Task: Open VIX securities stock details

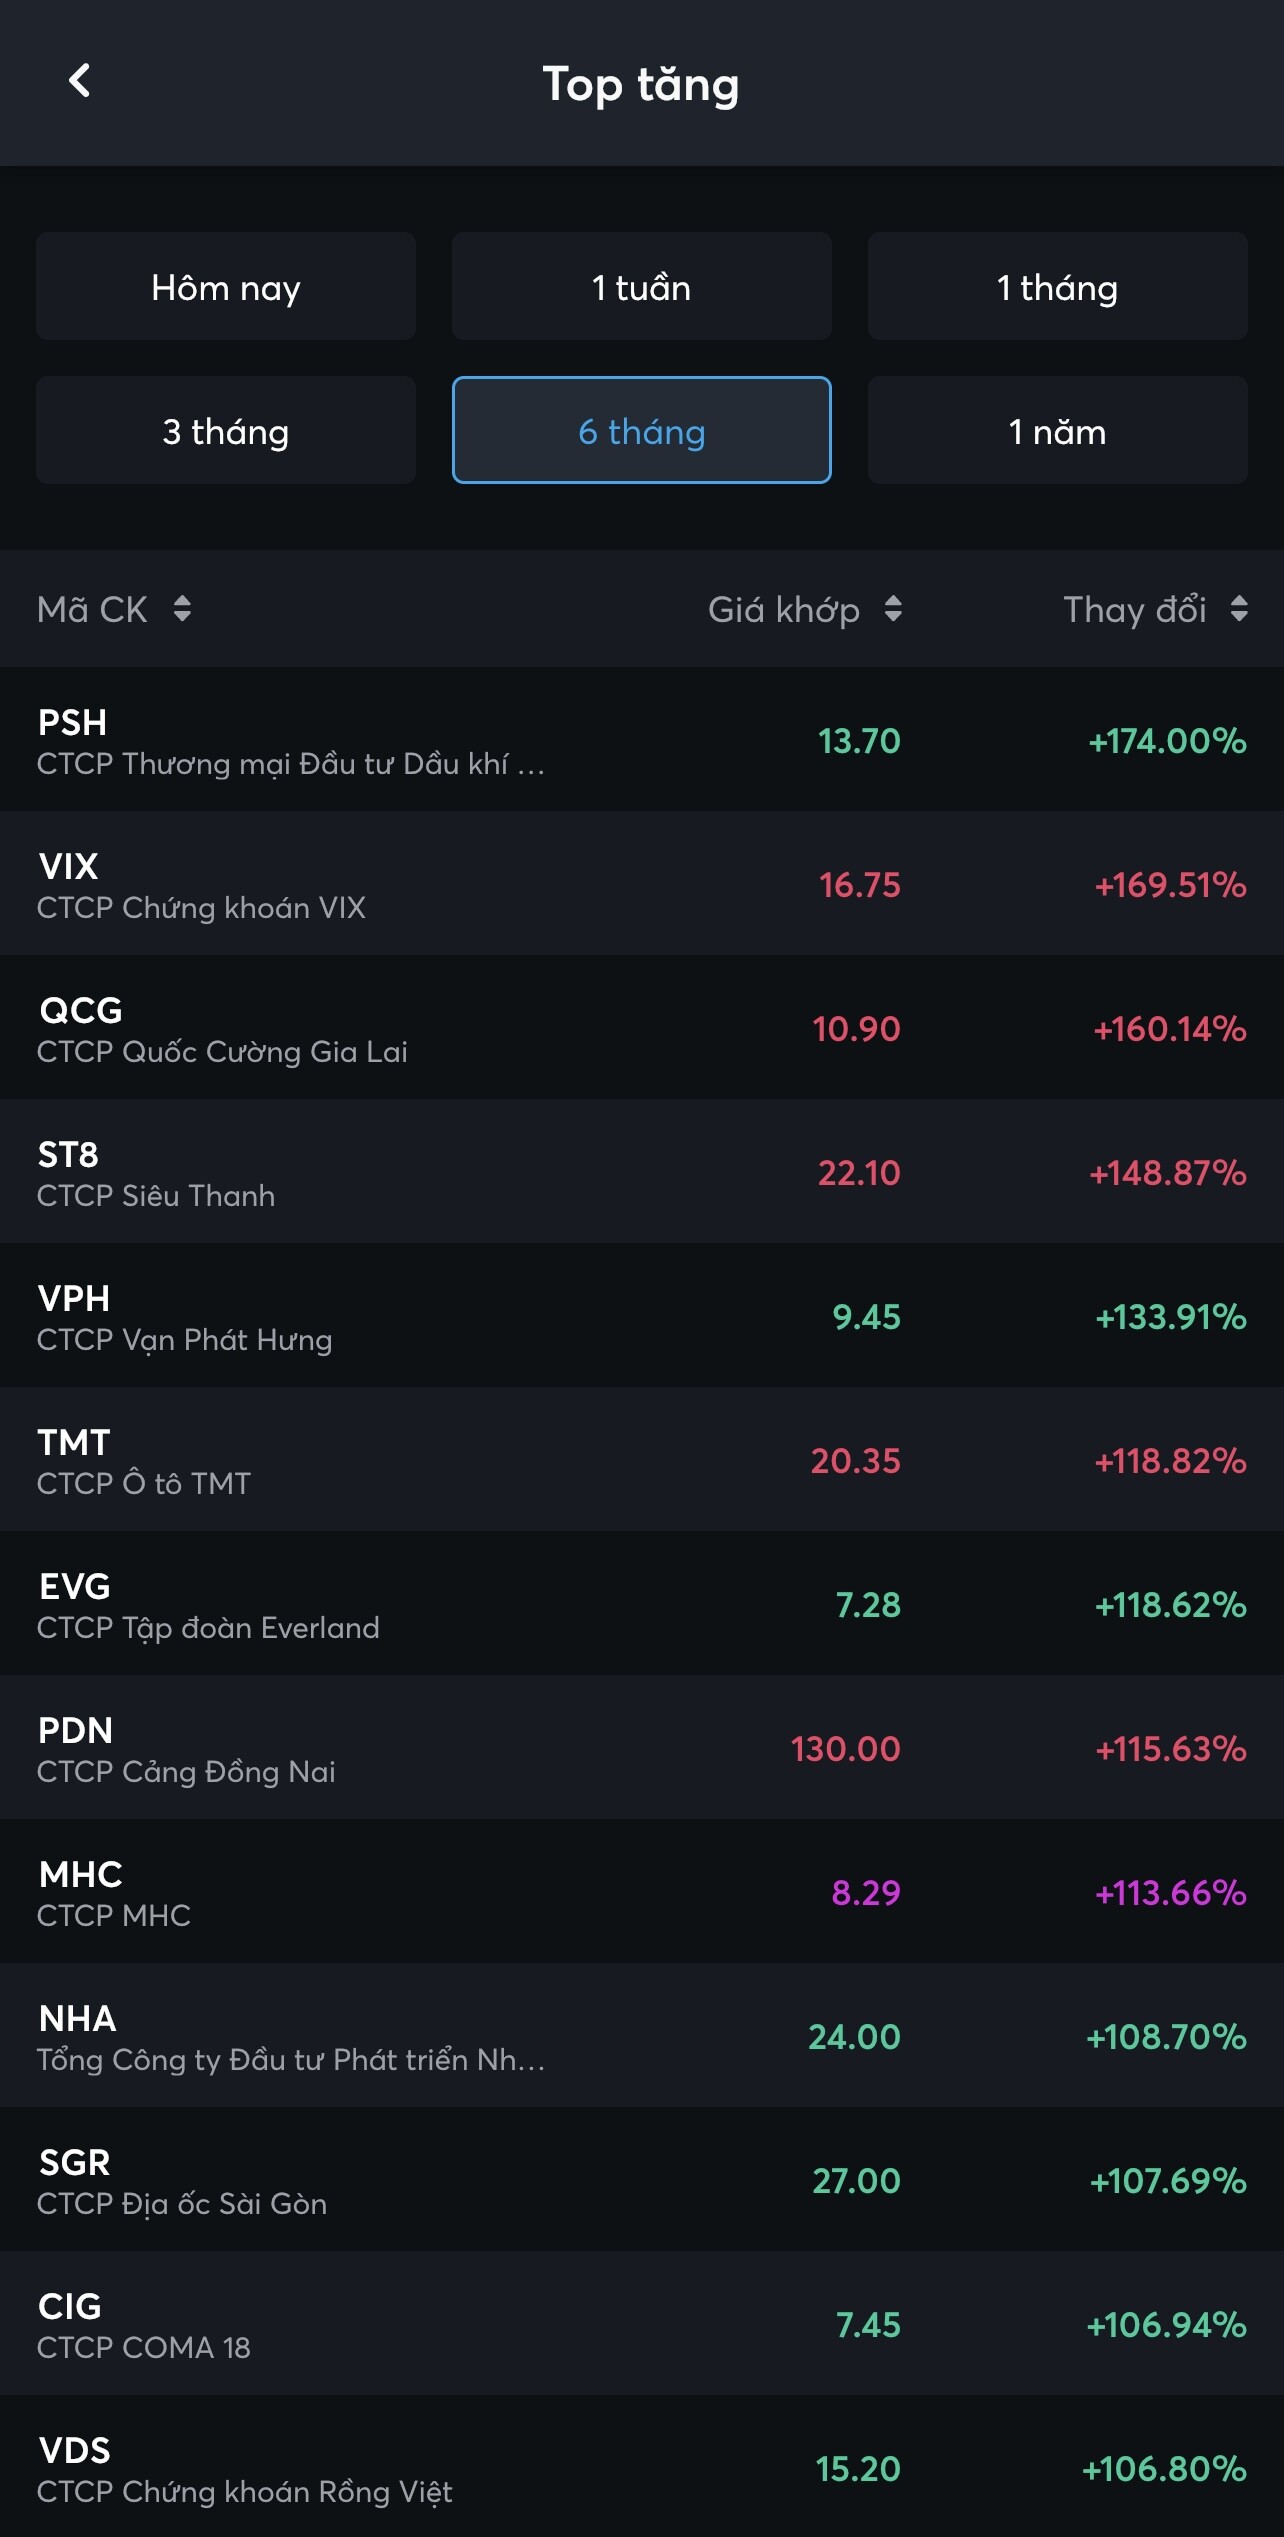Action: (641, 884)
